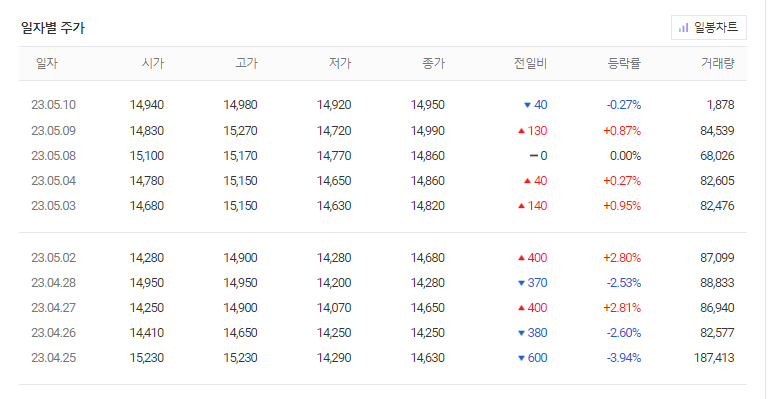The width and height of the screenshot is (771, 399).
Task: Select the date 23.05.04
Action: (x=54, y=181)
